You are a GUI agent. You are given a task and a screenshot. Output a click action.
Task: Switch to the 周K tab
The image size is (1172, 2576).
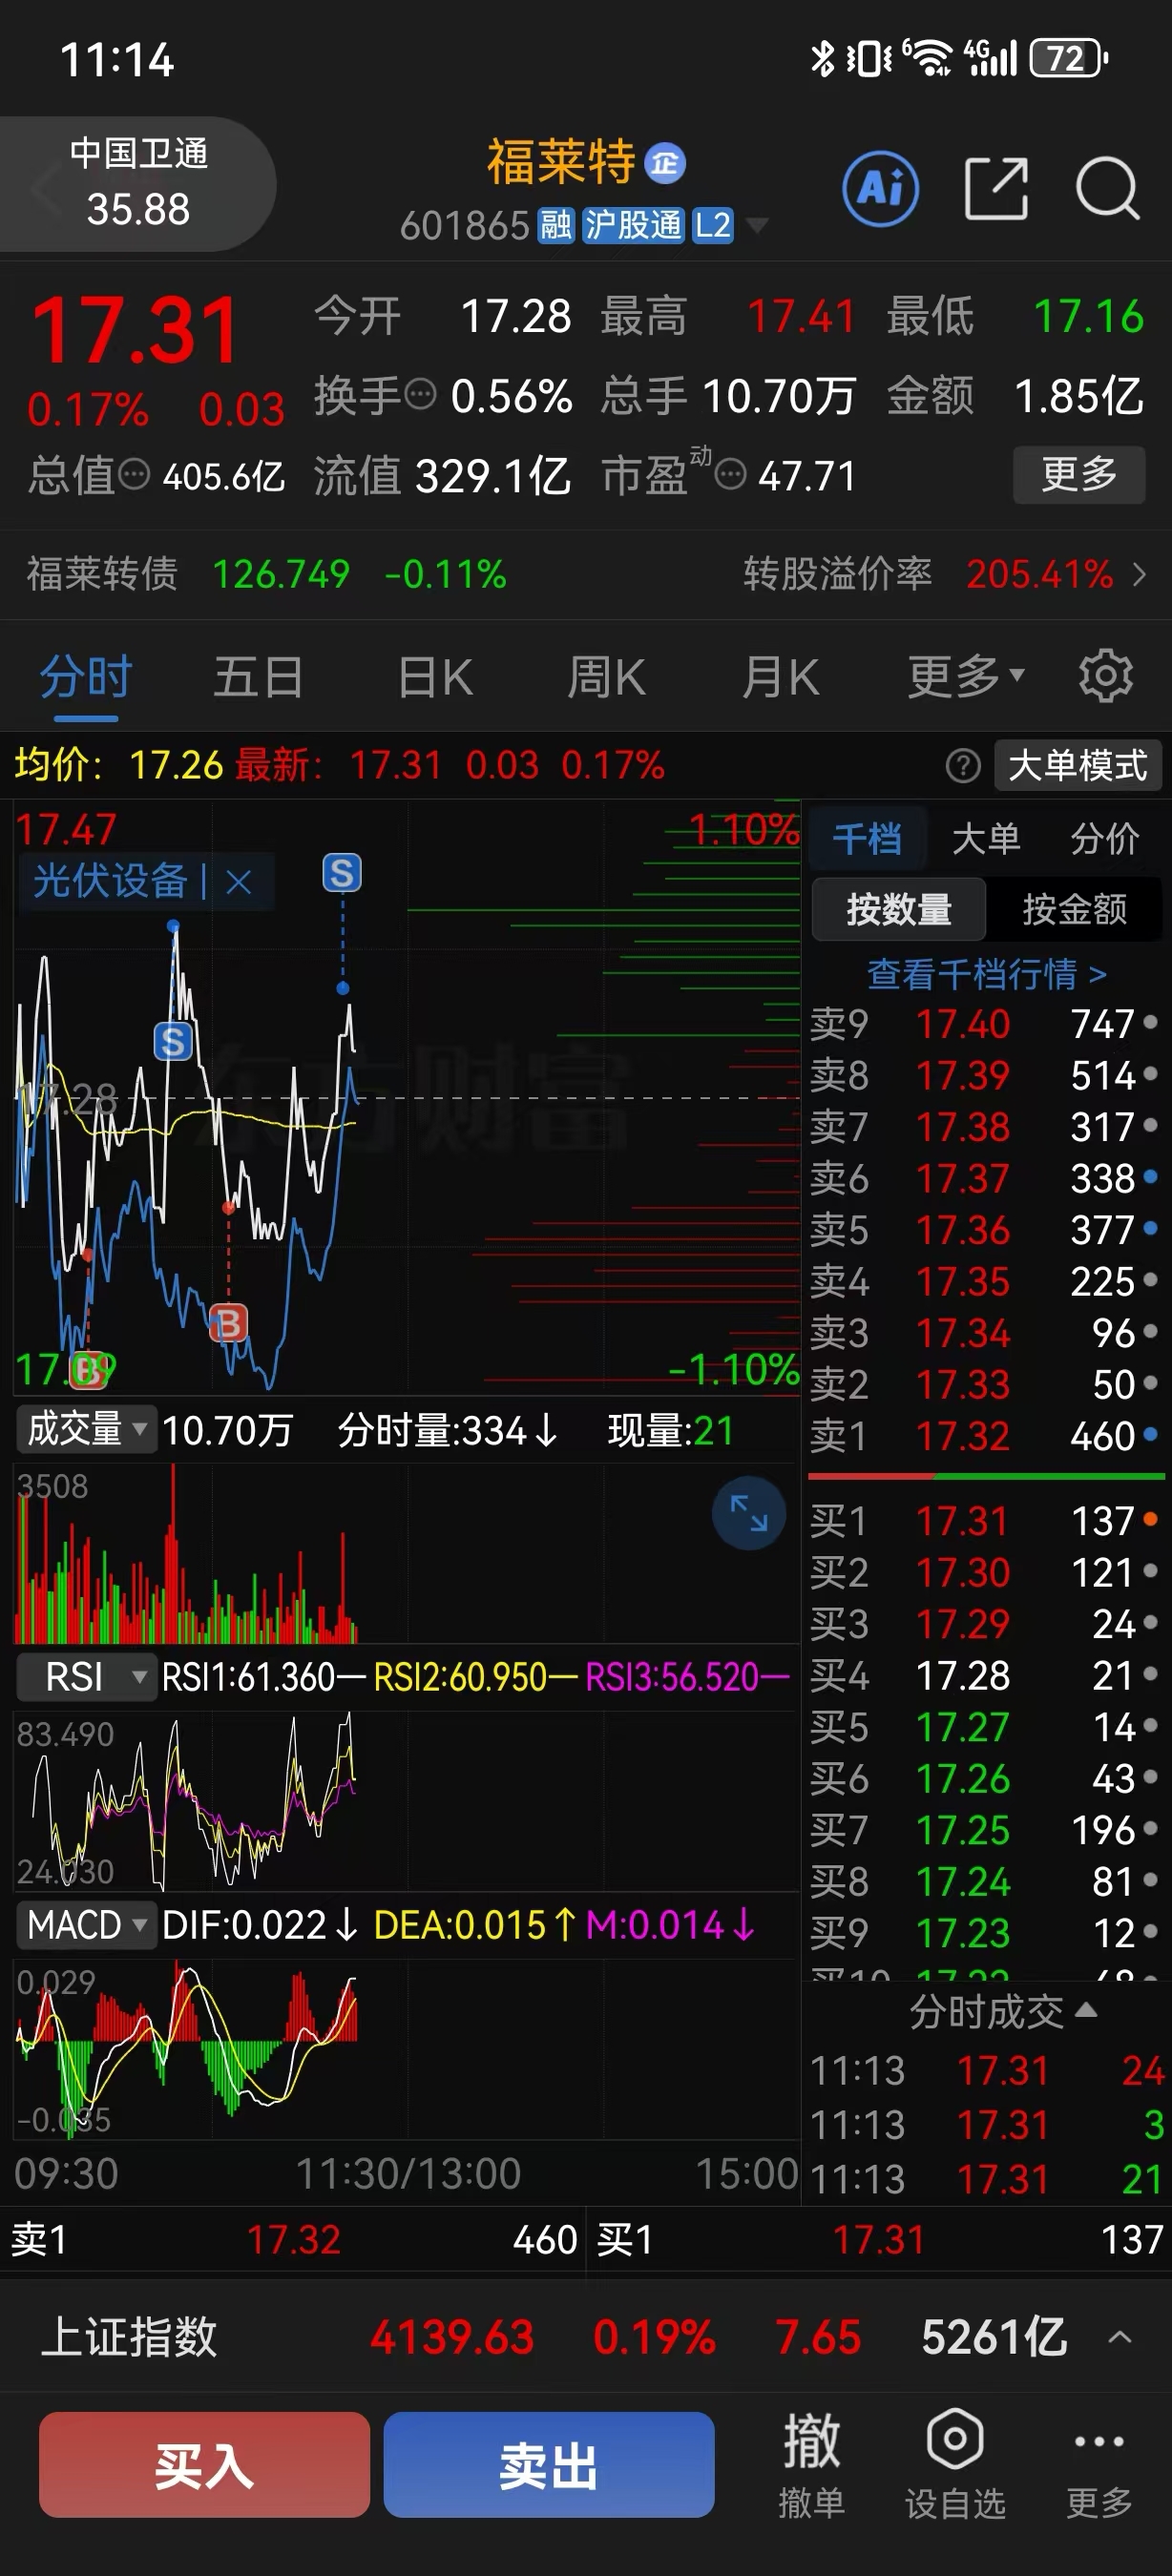click(x=606, y=677)
